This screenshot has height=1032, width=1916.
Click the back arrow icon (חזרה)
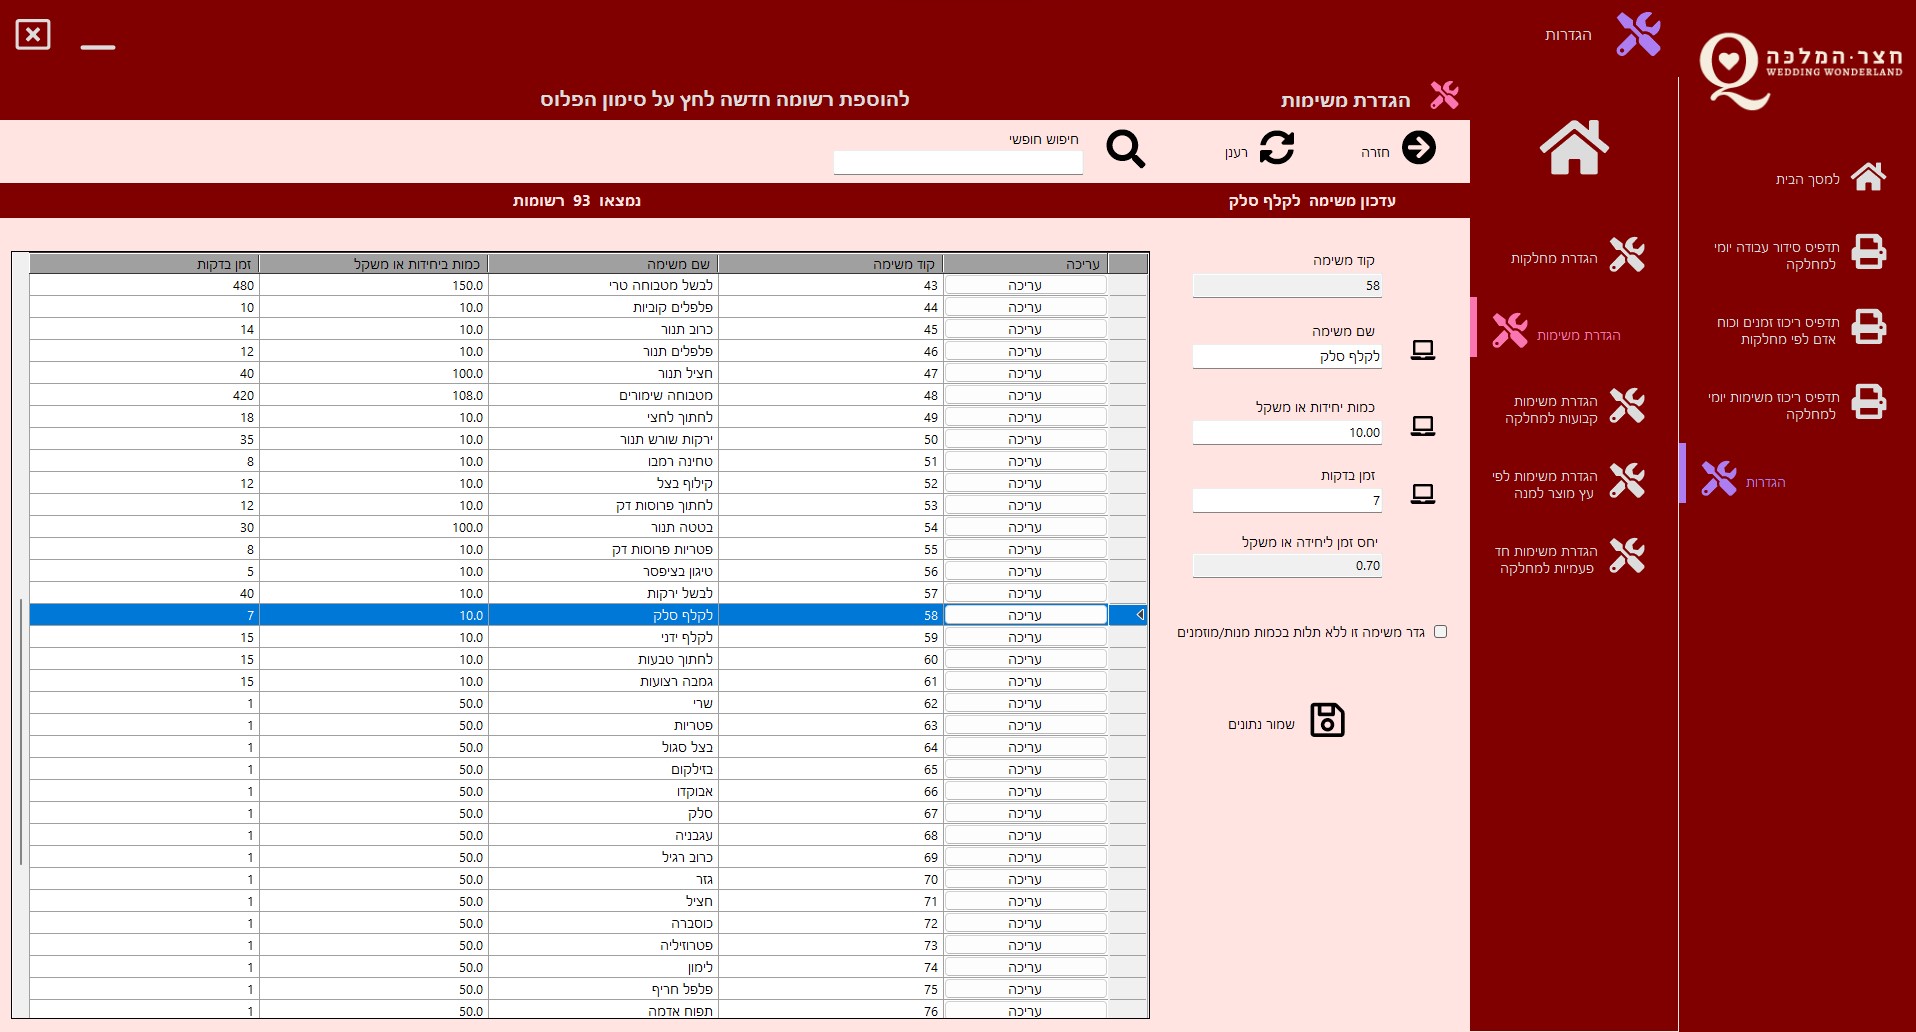(x=1418, y=148)
